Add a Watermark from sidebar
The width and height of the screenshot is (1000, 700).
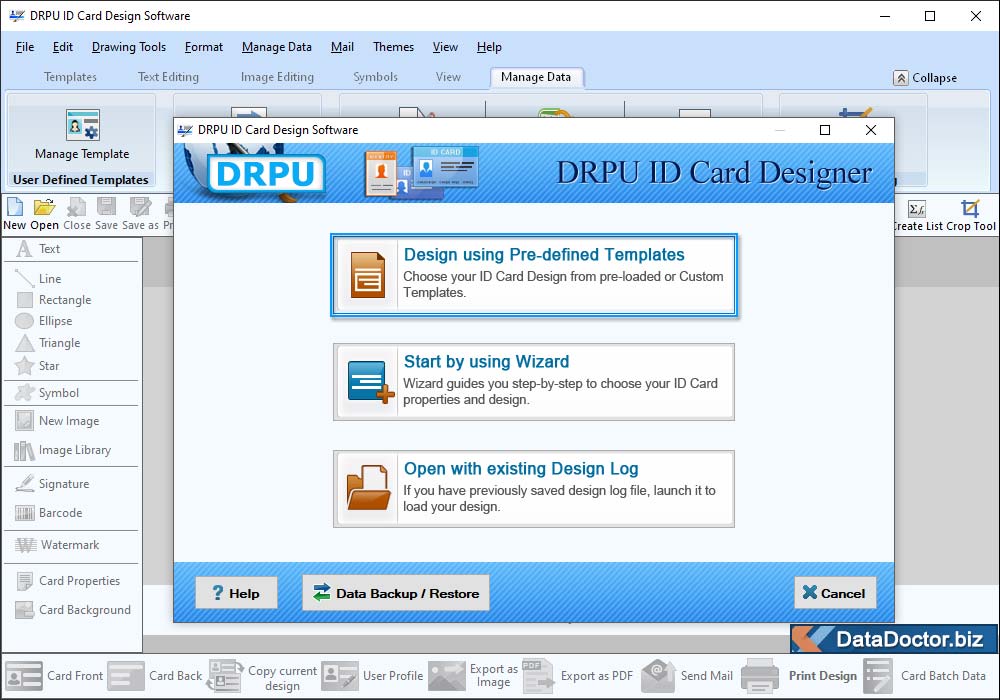[57, 545]
